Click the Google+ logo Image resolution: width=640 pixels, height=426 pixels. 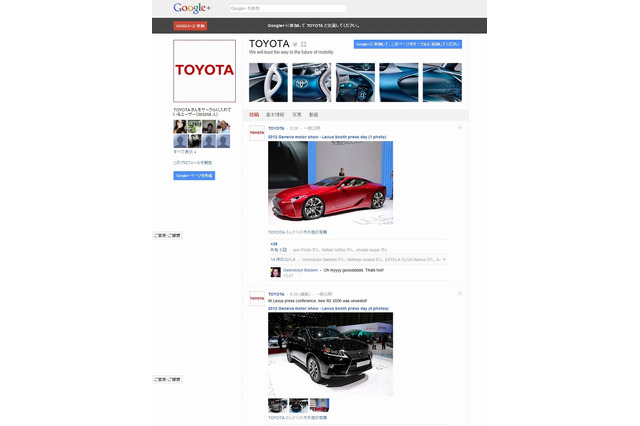point(192,8)
